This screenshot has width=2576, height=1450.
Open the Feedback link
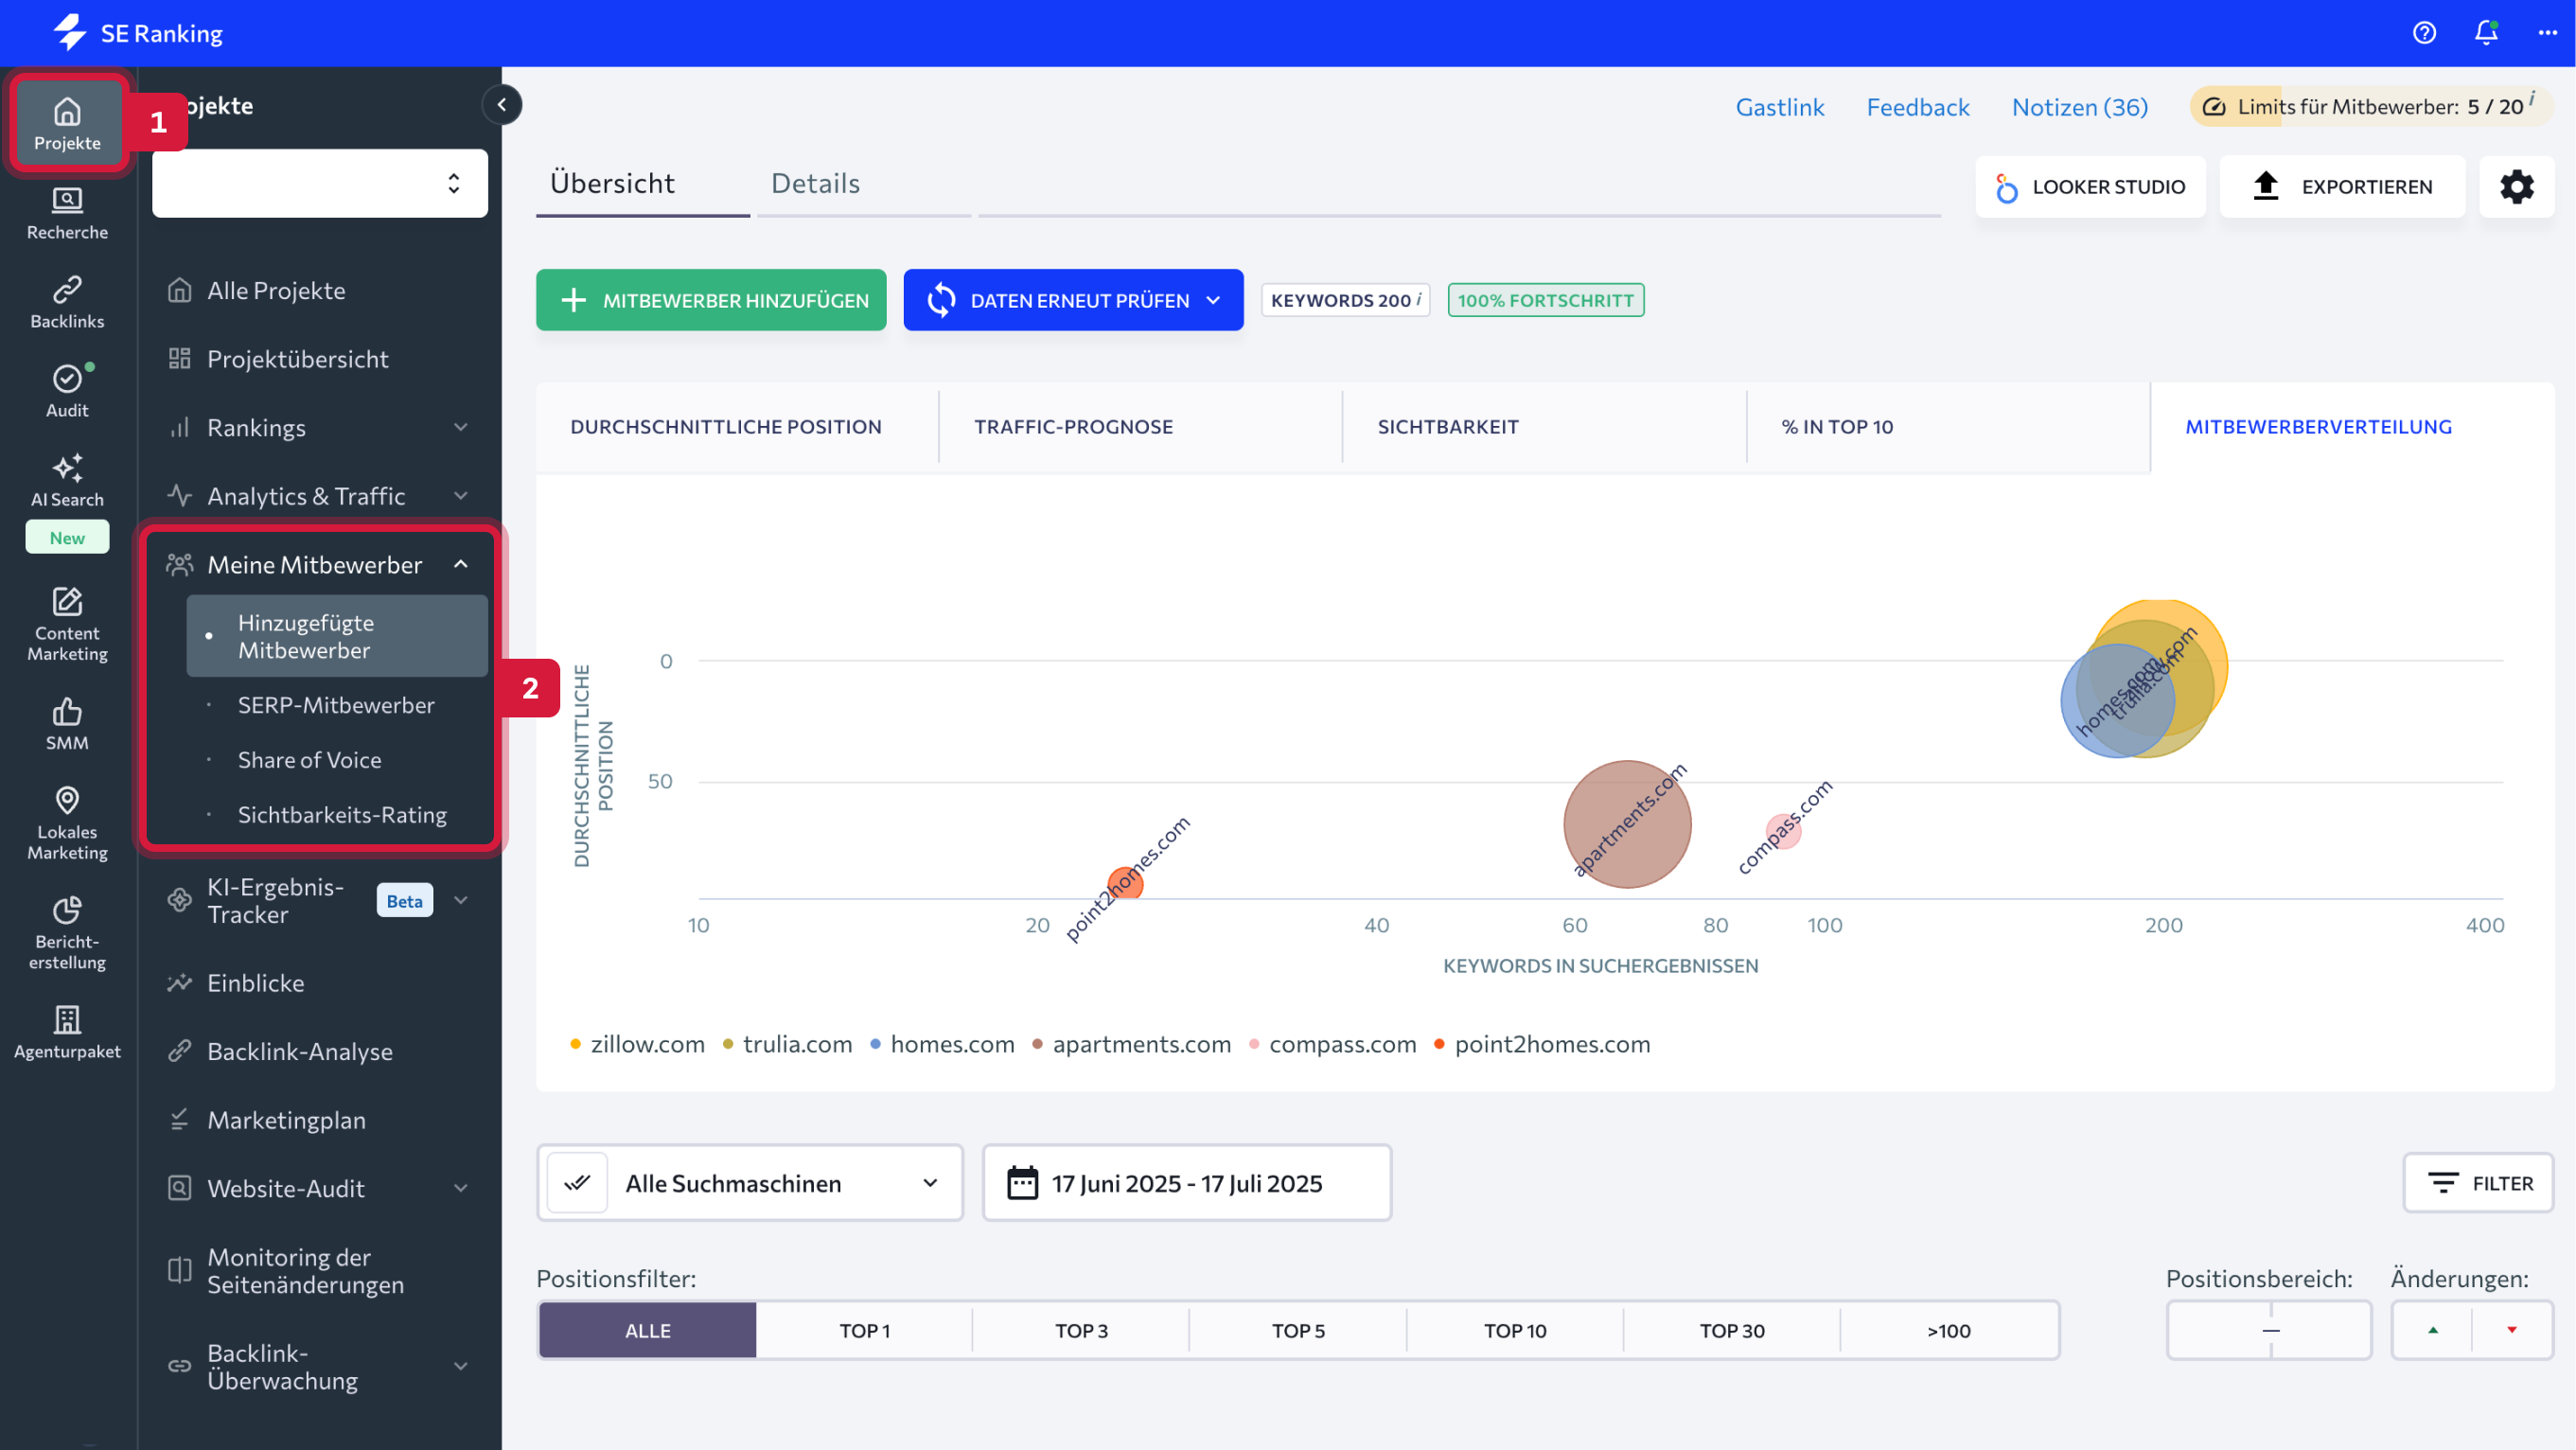(1917, 107)
